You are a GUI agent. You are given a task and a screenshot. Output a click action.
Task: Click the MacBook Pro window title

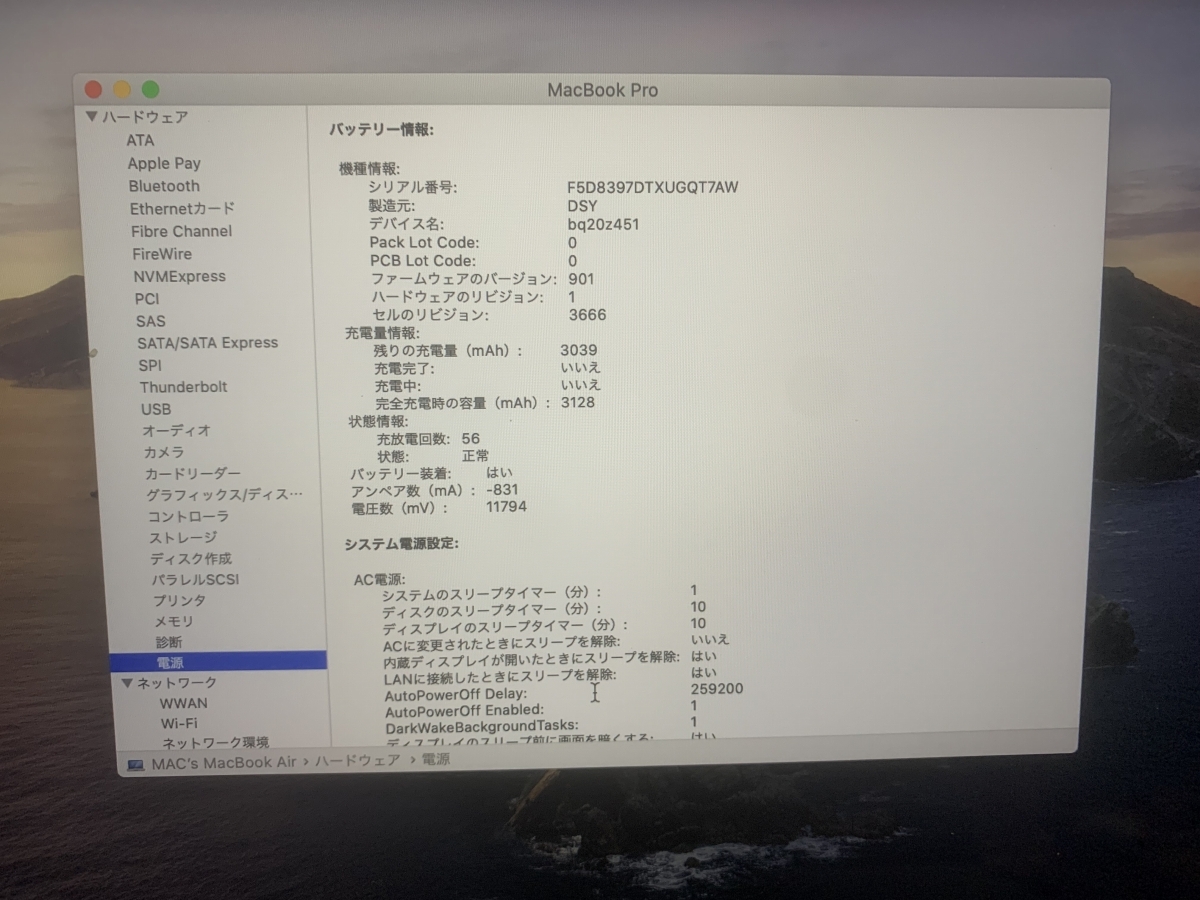602,90
